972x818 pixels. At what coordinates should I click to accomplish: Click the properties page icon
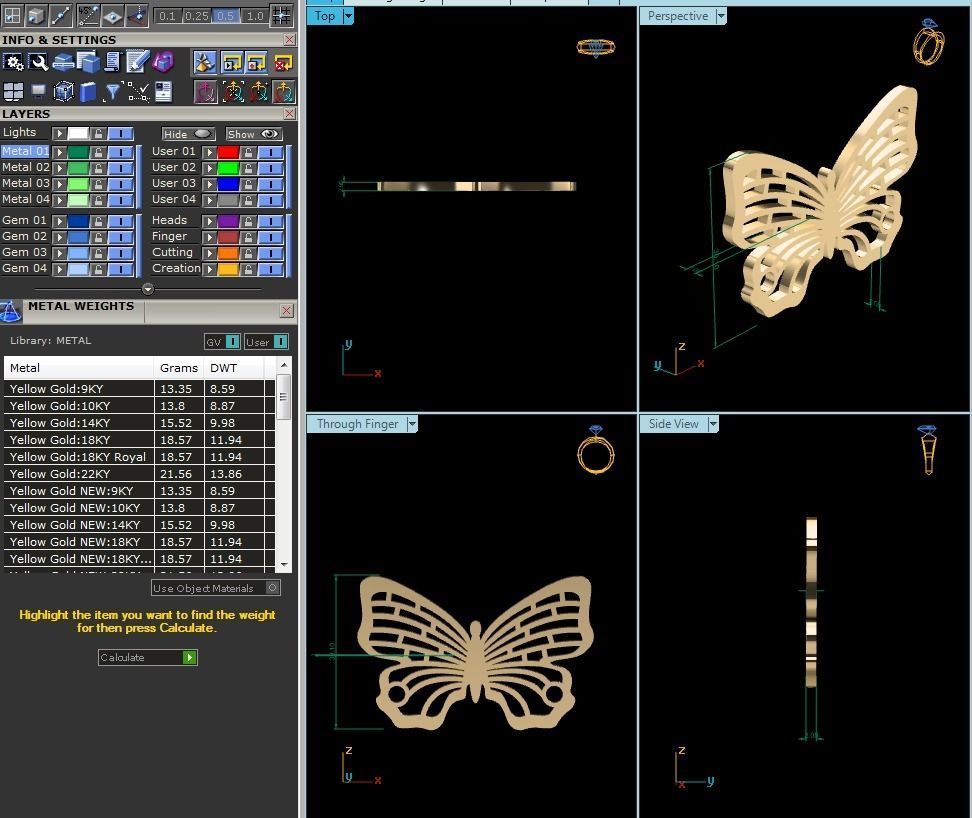point(163,92)
